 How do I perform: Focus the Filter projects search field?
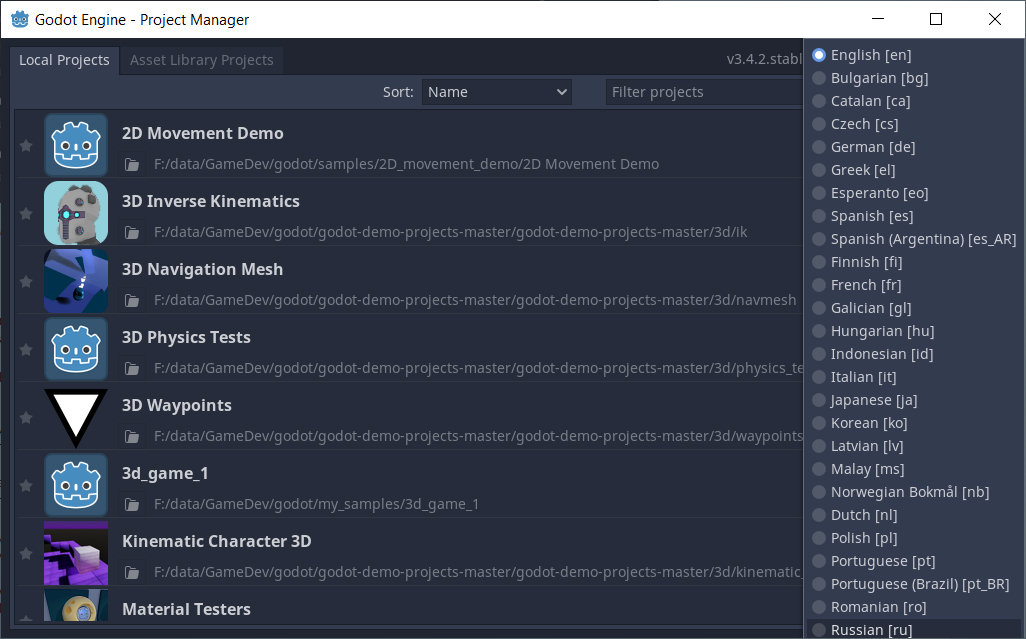[x=704, y=92]
